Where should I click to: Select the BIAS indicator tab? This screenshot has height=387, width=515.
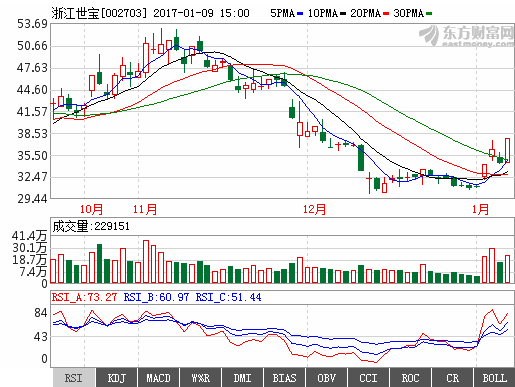284,378
